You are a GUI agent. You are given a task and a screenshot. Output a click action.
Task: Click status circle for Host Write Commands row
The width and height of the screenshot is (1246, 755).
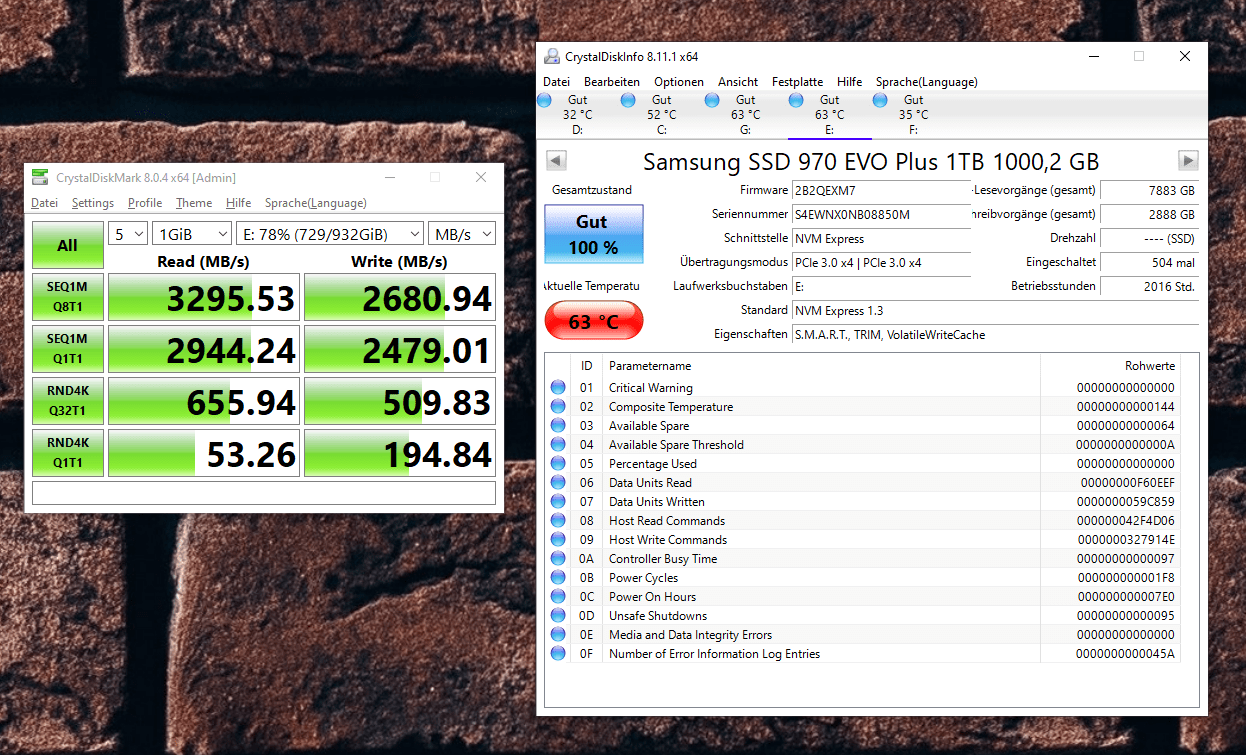click(558, 539)
